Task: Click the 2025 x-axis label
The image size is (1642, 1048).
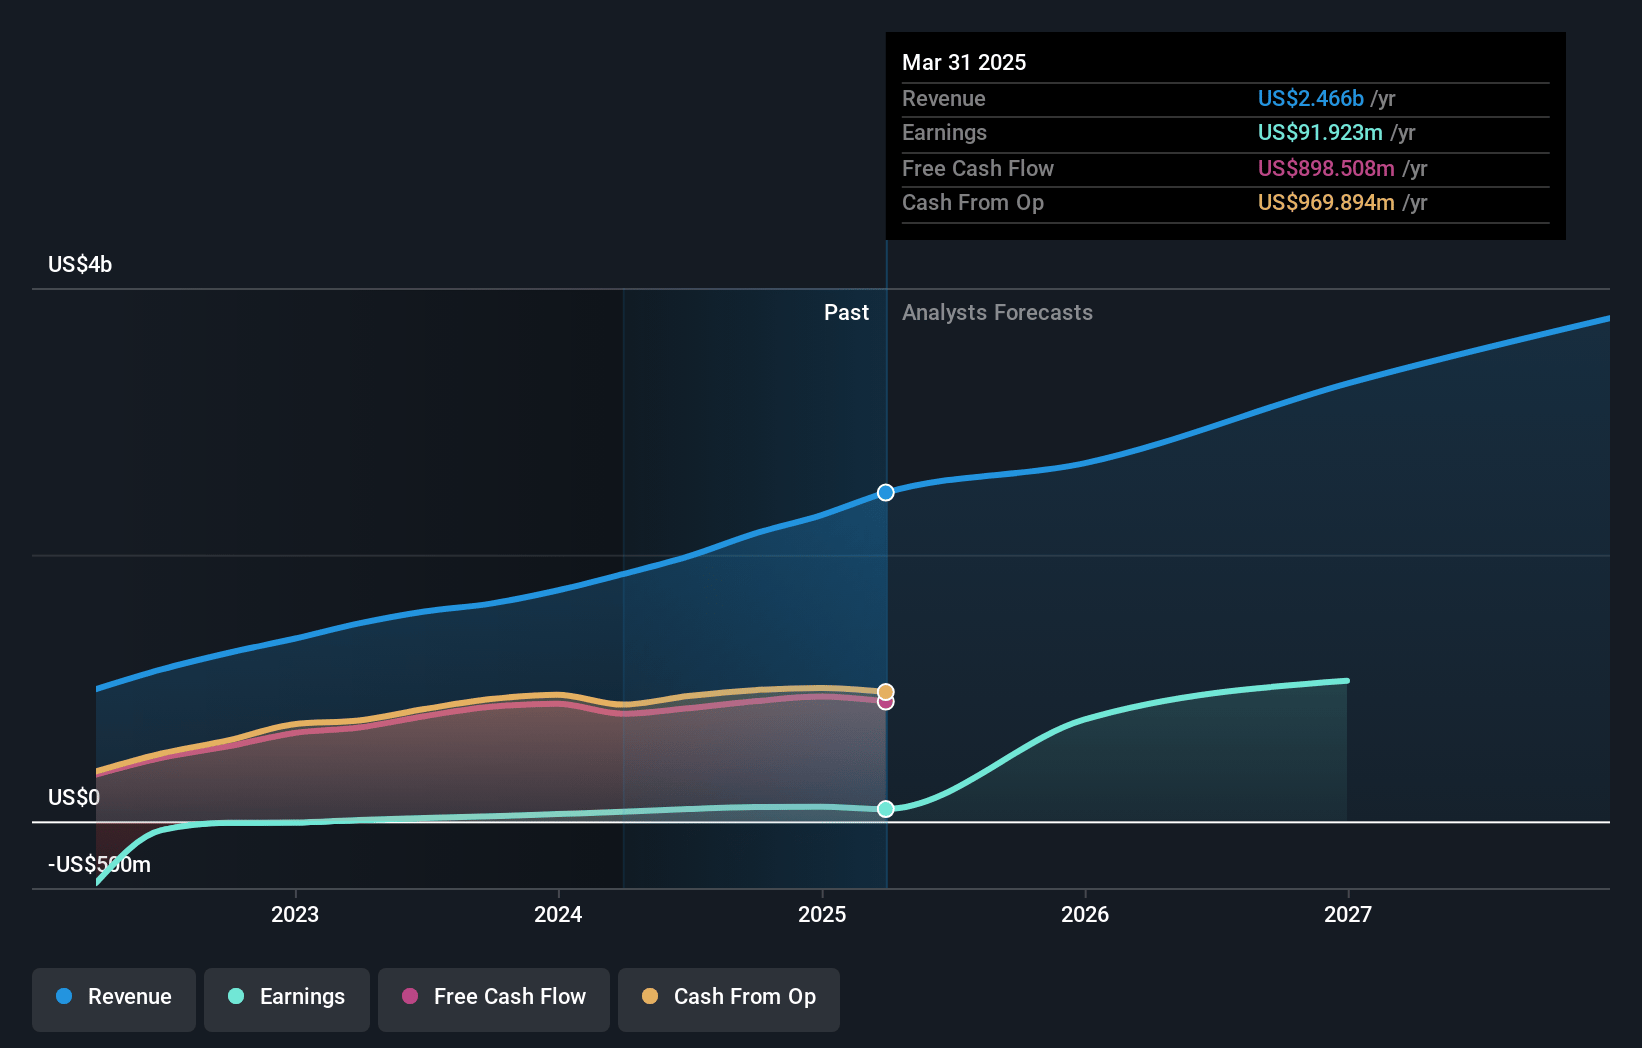Action: click(822, 914)
